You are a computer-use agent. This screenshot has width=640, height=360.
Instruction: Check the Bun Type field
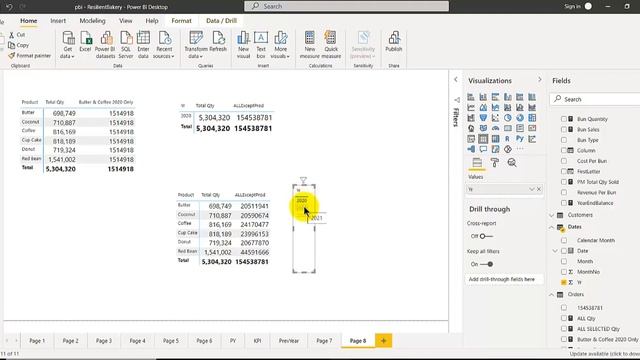[x=564, y=140]
